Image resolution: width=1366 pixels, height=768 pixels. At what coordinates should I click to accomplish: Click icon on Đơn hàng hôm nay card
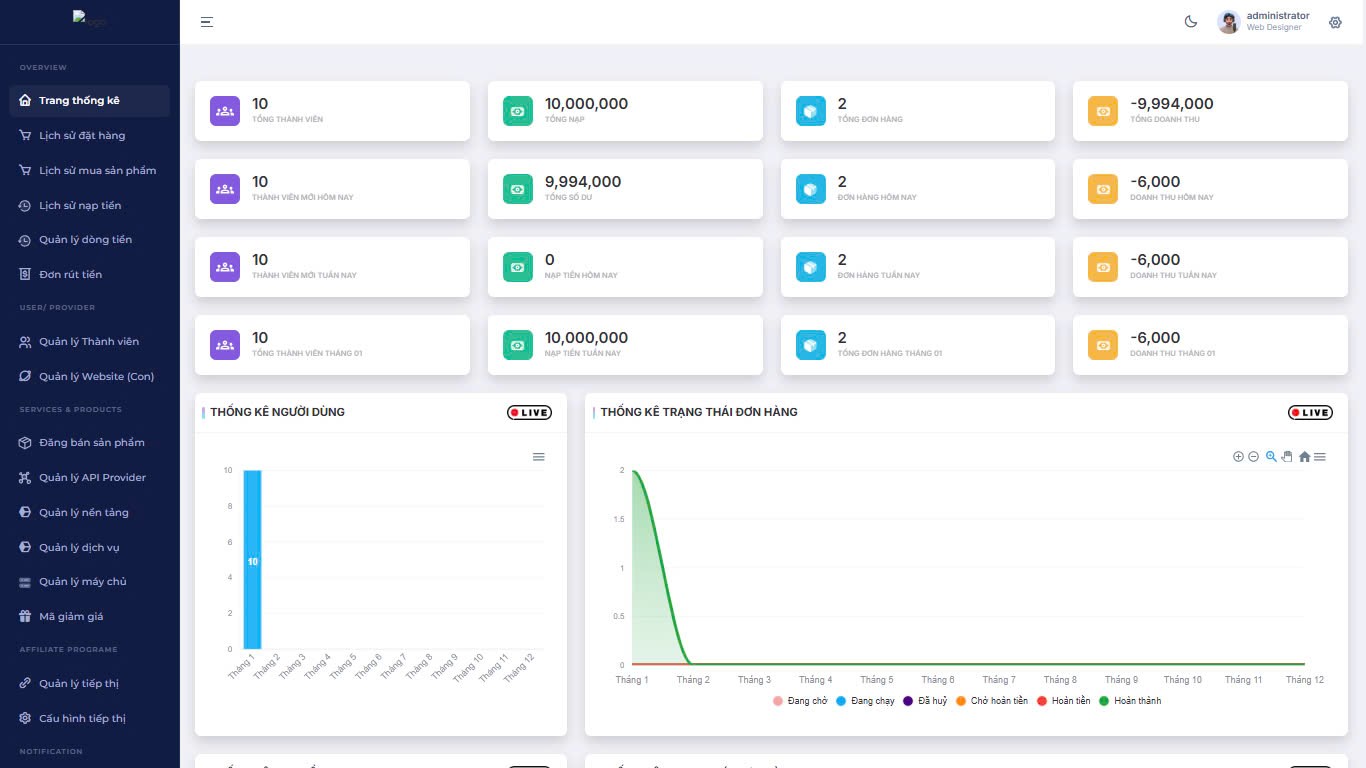[x=811, y=189]
